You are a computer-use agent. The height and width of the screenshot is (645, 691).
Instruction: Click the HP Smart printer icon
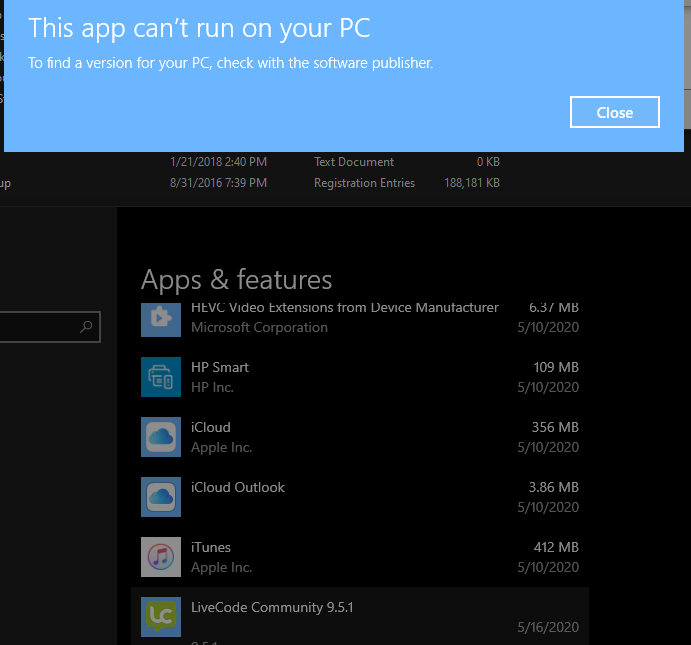(160, 377)
